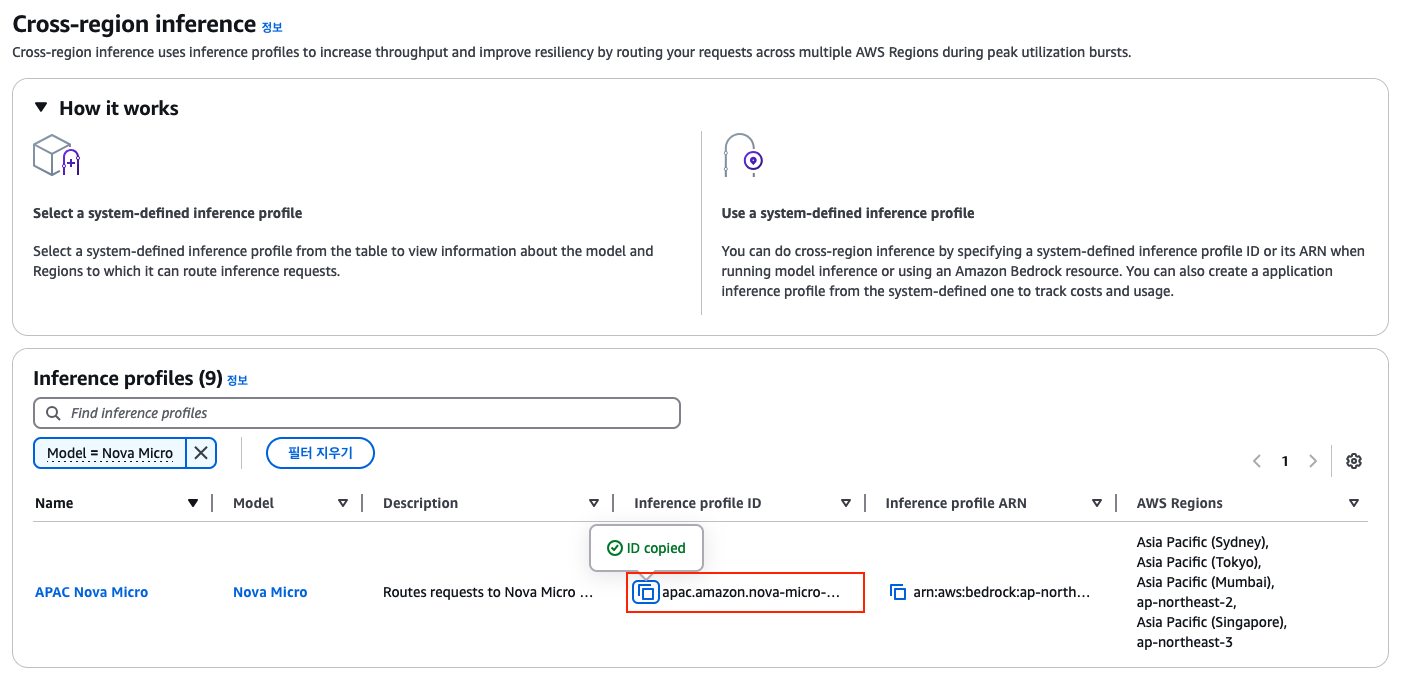Image resolution: width=1404 pixels, height=681 pixels.
Task: Open 정보 link next to Cross-region inference
Action: (272, 27)
